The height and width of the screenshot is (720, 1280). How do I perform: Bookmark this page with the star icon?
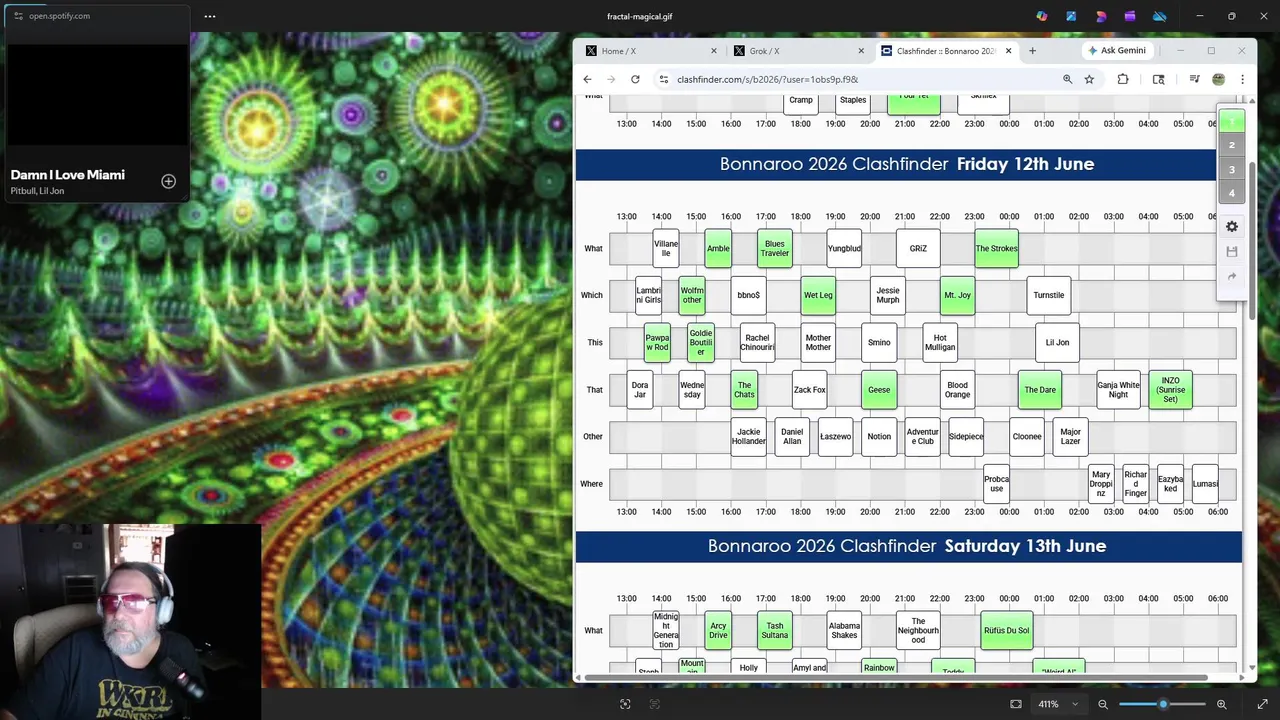1089,79
